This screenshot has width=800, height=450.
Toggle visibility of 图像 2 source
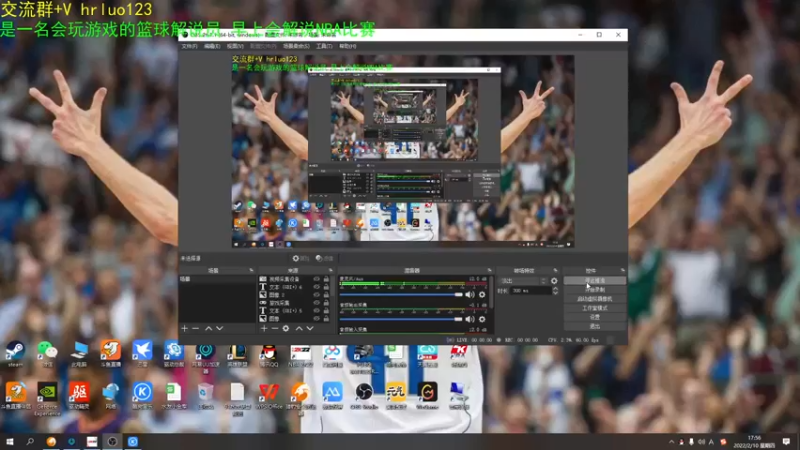click(x=316, y=295)
